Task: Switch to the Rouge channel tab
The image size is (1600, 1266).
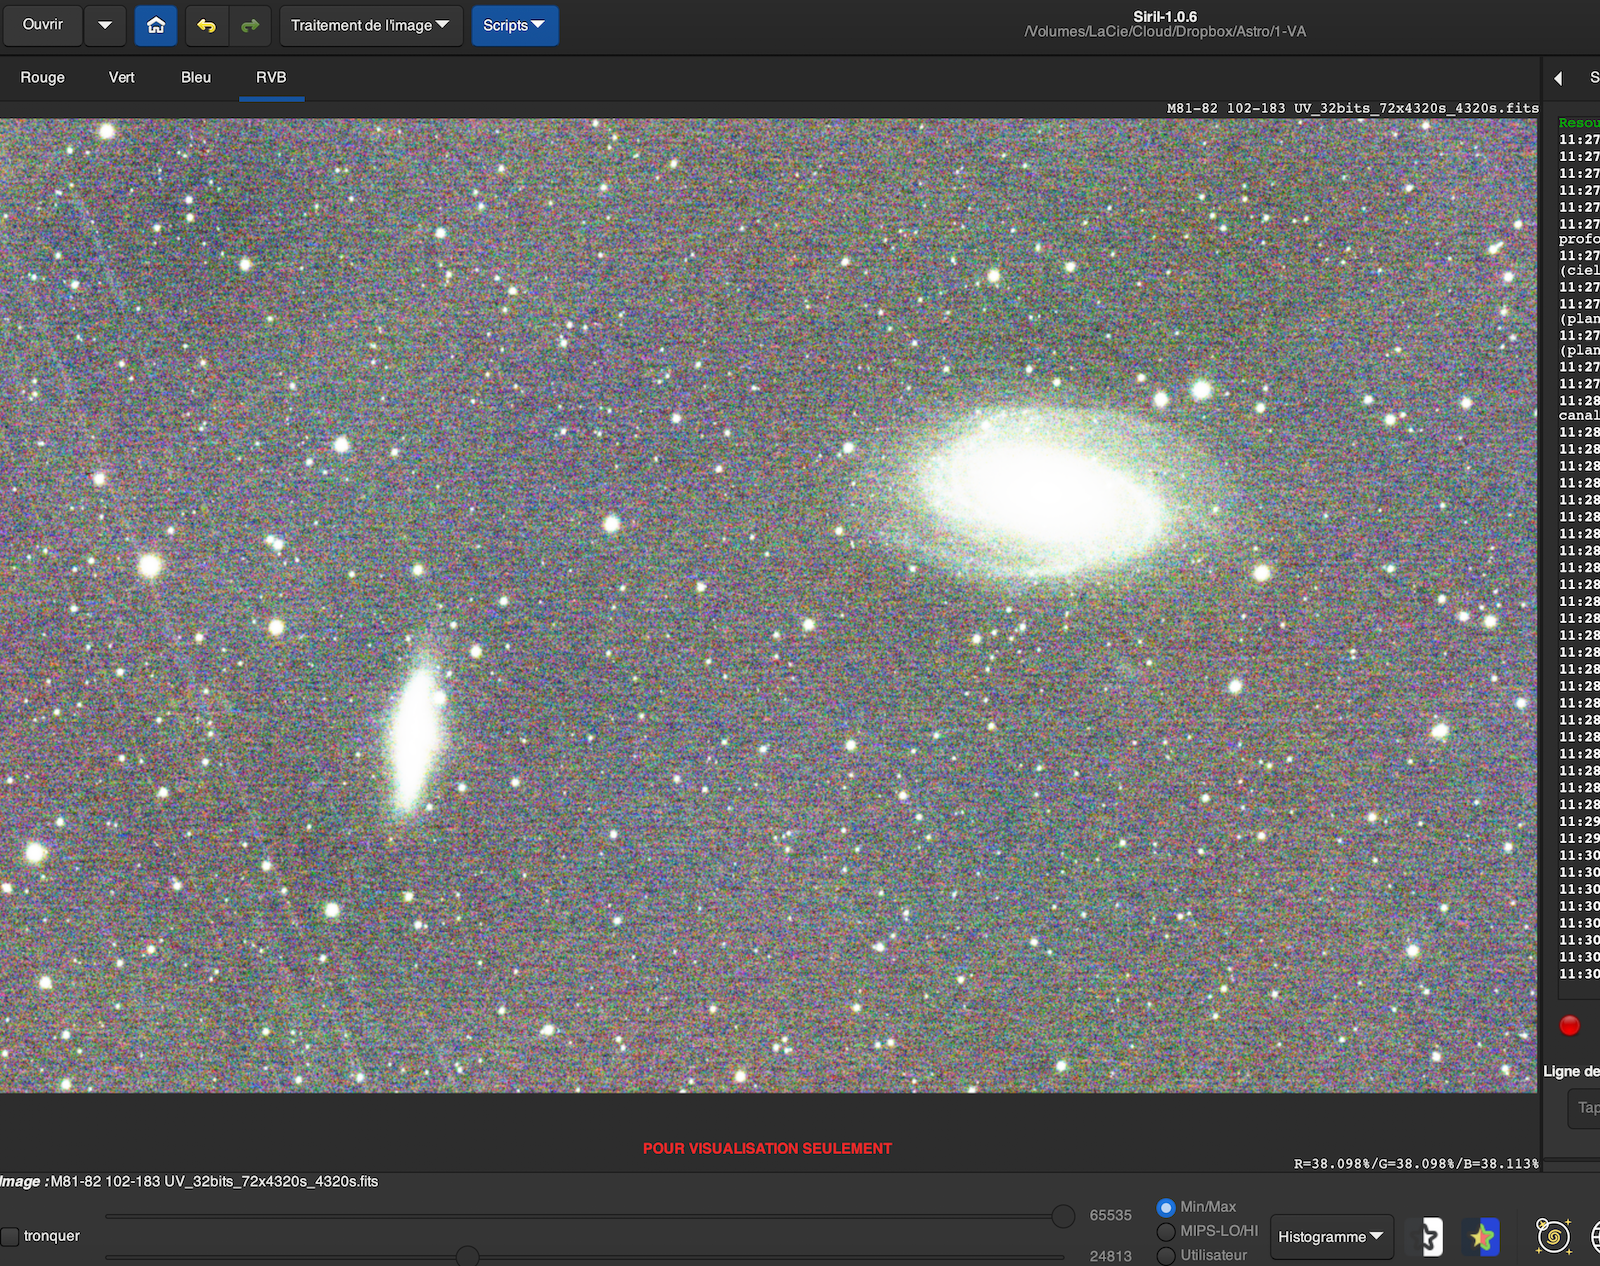Action: [x=42, y=77]
